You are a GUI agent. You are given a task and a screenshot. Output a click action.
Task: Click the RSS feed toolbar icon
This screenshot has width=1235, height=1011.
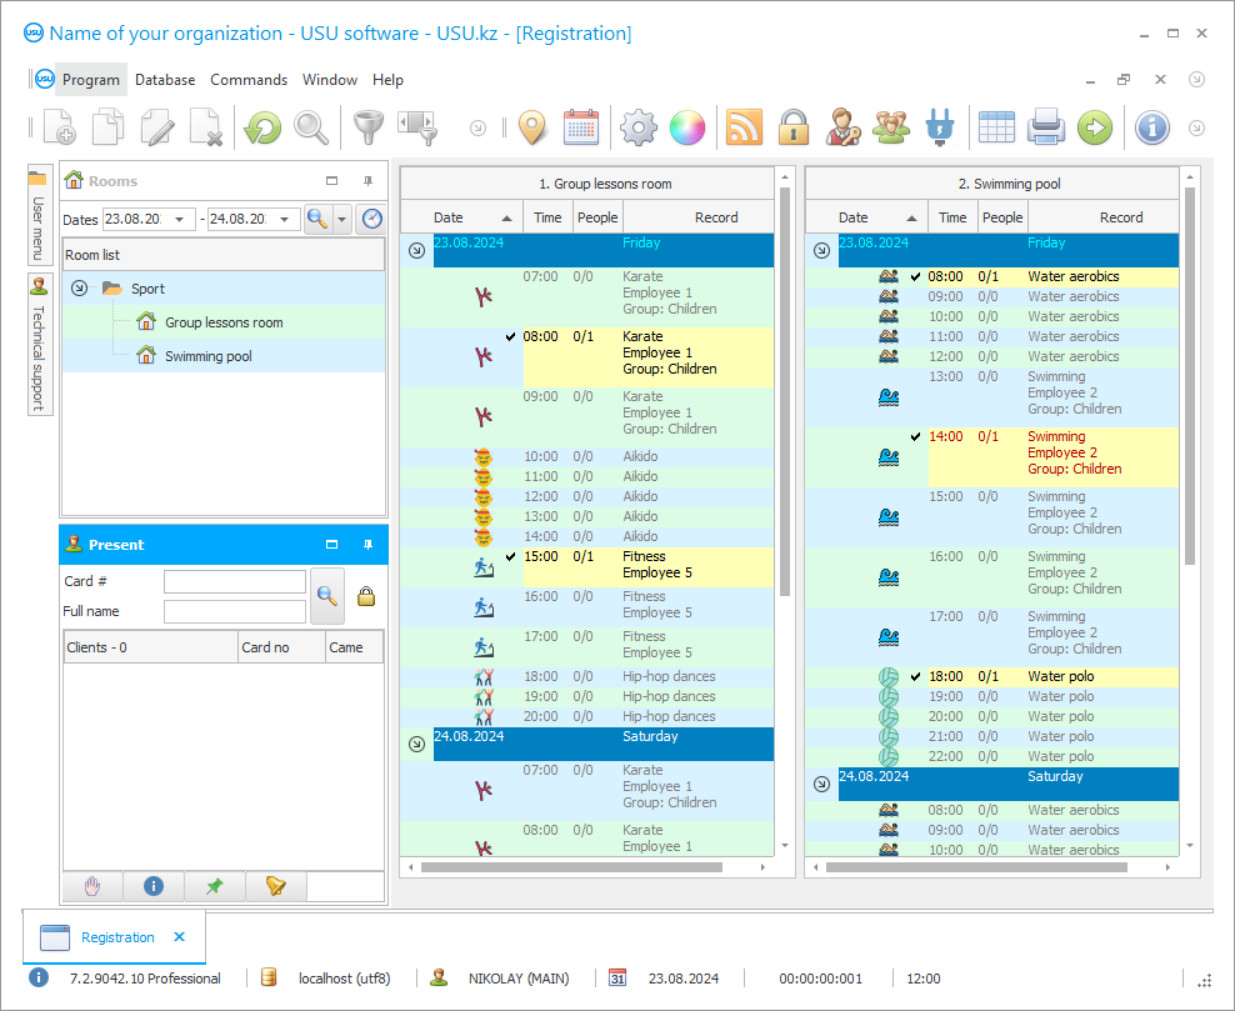743,128
